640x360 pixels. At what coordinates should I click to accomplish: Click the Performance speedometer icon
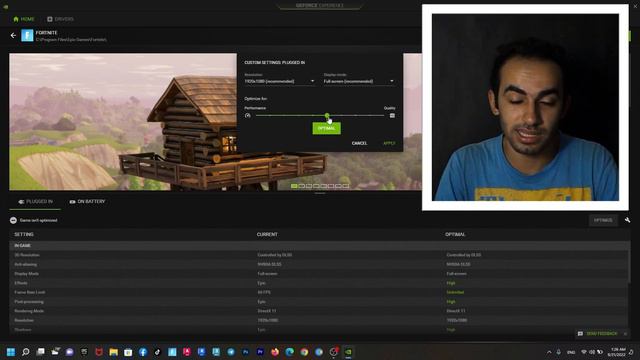pos(248,116)
